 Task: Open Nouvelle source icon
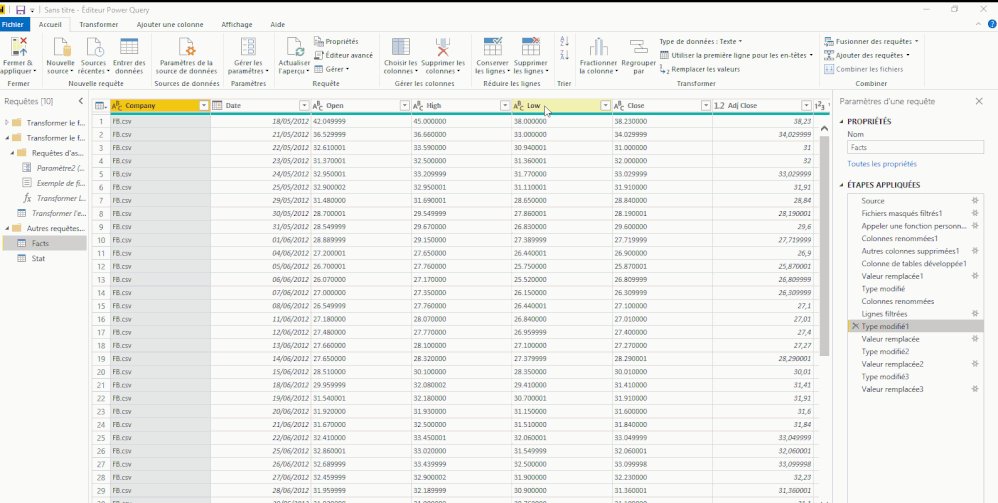pyautogui.click(x=62, y=47)
